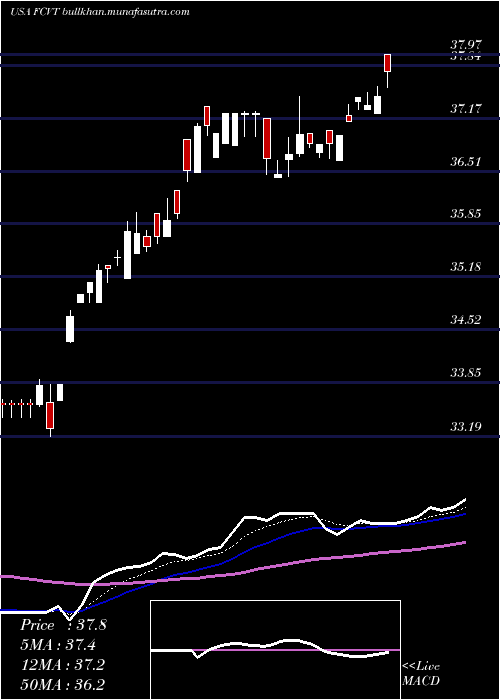Click the 50MA 36.2 readout

63,684
